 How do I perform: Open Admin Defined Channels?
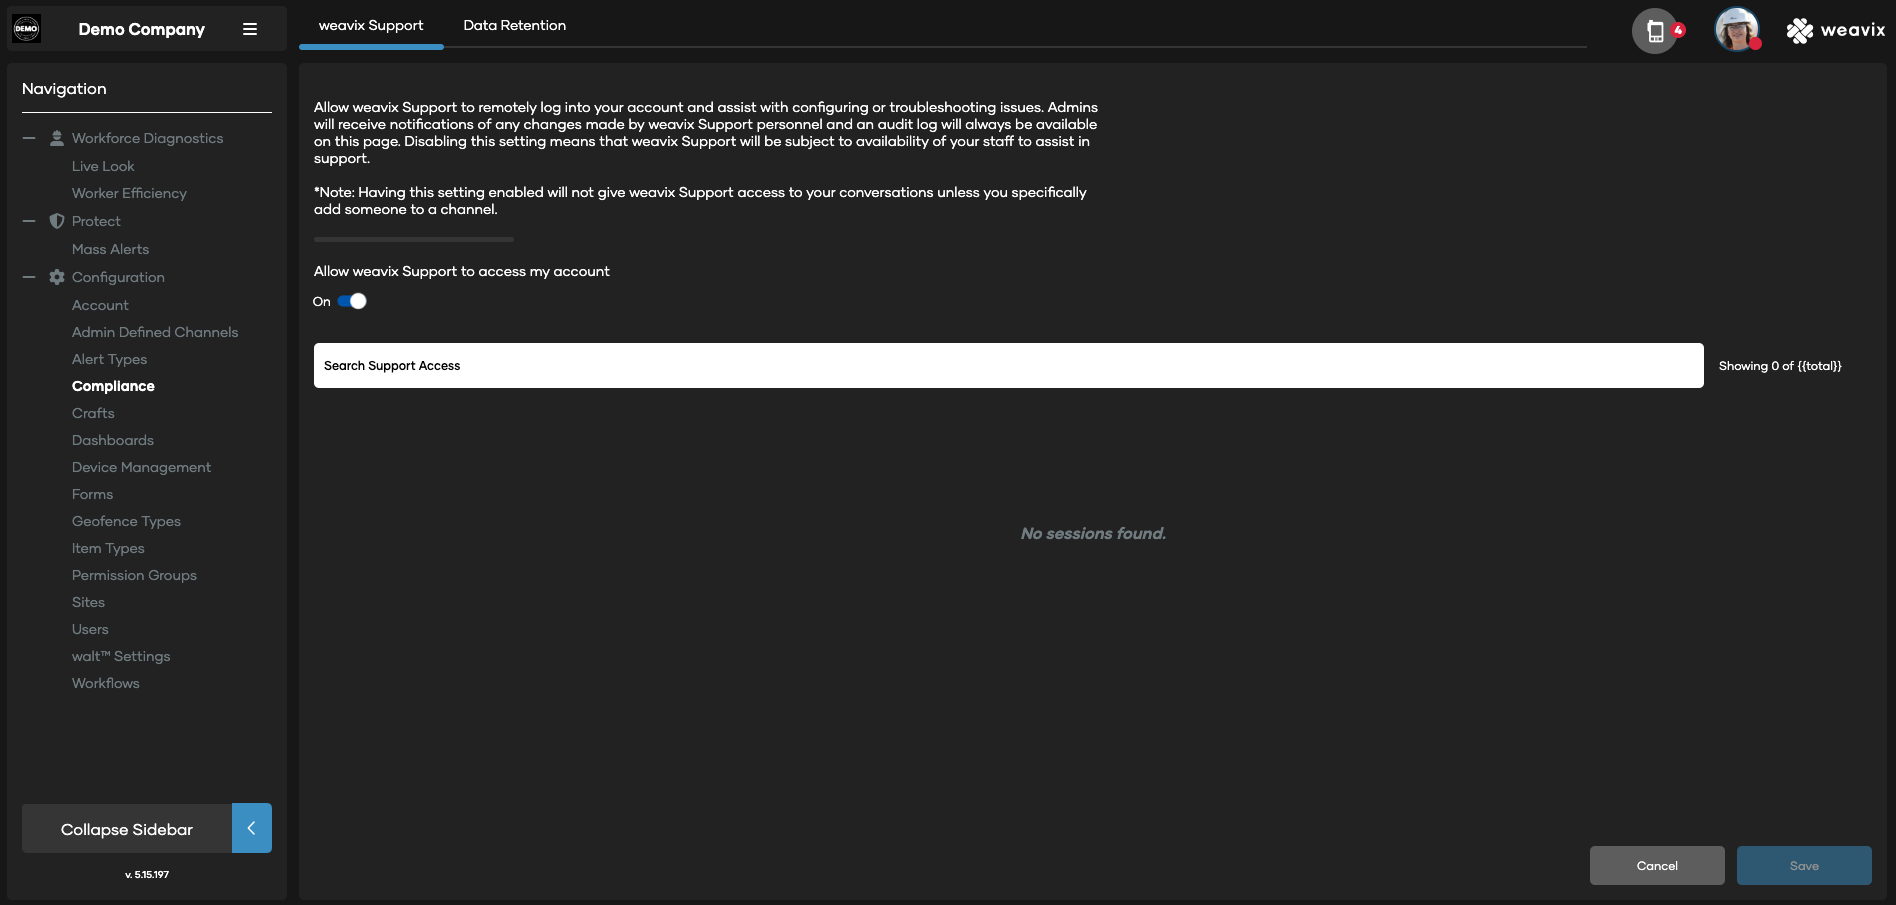155,332
